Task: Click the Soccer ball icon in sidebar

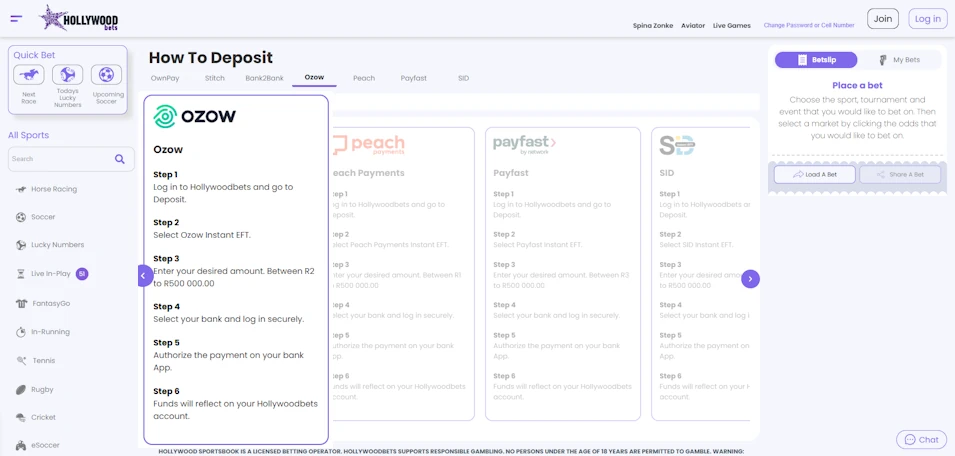Action: 21,217
